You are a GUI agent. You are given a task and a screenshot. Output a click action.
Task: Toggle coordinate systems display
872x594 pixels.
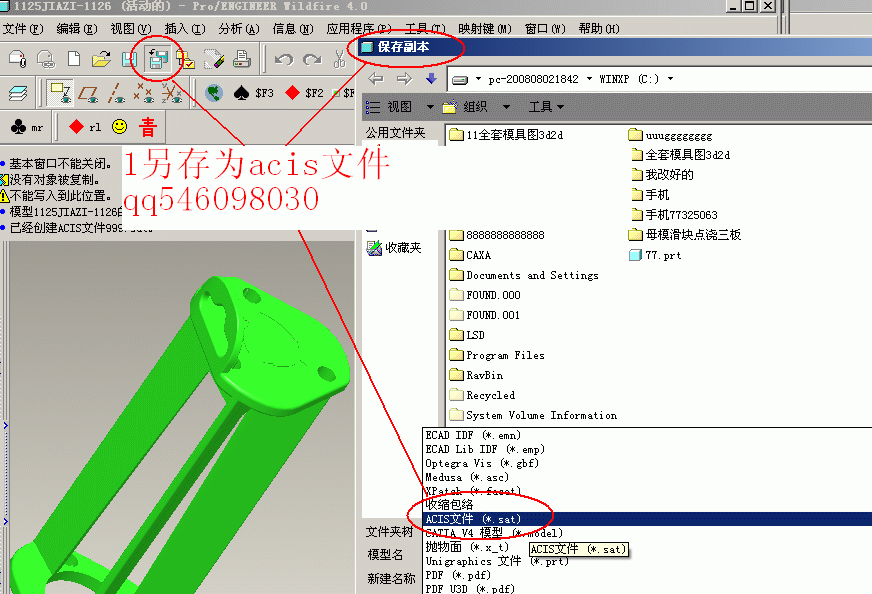point(172,93)
